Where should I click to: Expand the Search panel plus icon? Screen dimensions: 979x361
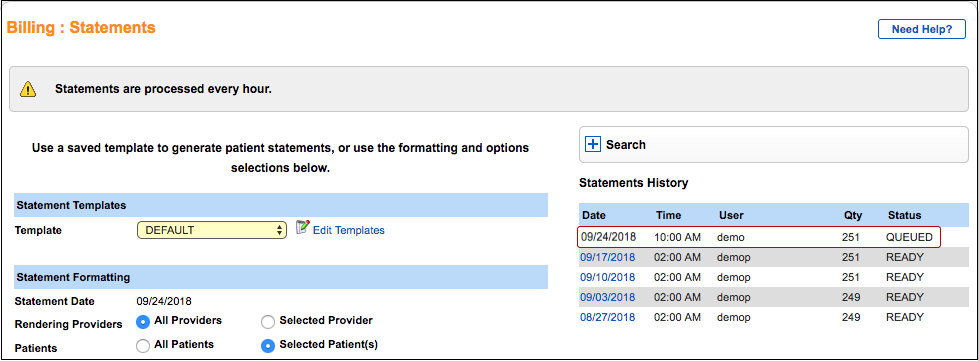(x=592, y=144)
